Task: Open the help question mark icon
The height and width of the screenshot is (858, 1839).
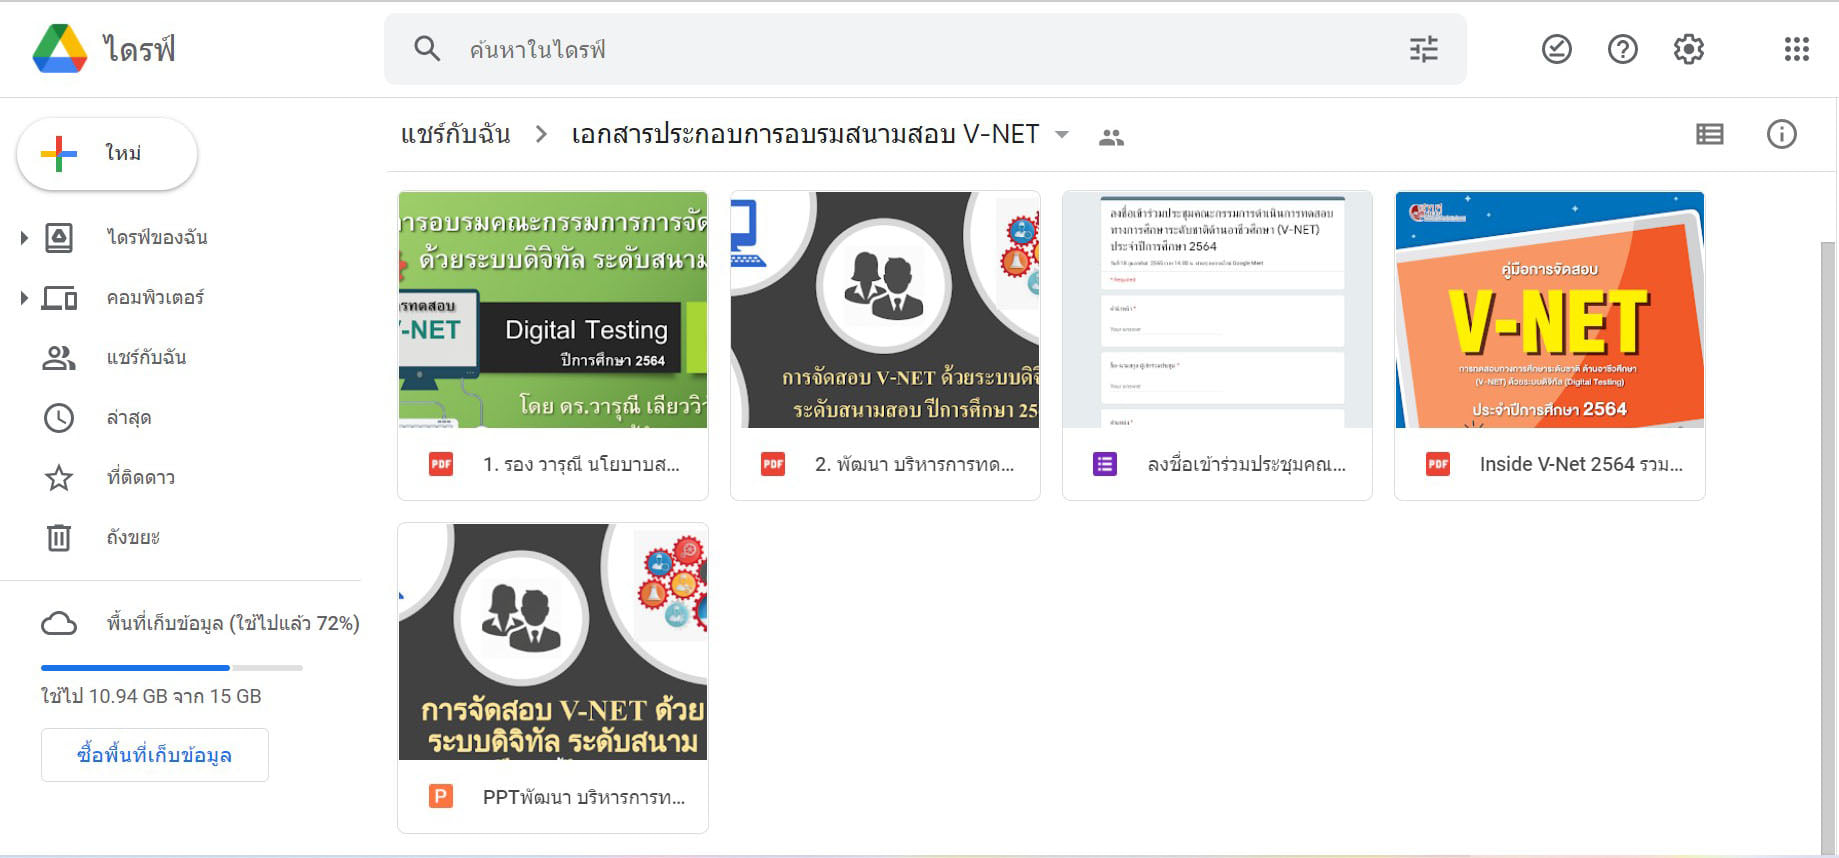Action: [x=1623, y=49]
